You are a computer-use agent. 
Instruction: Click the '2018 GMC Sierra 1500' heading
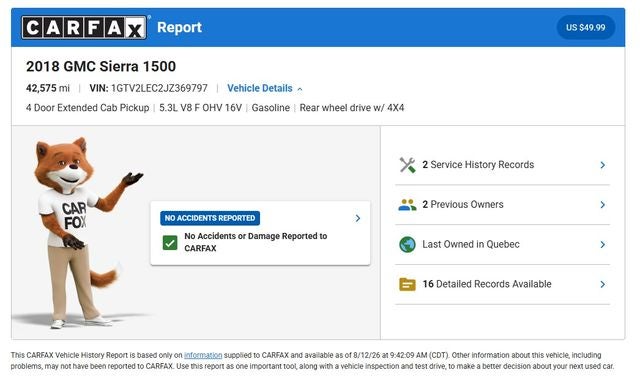coord(101,66)
